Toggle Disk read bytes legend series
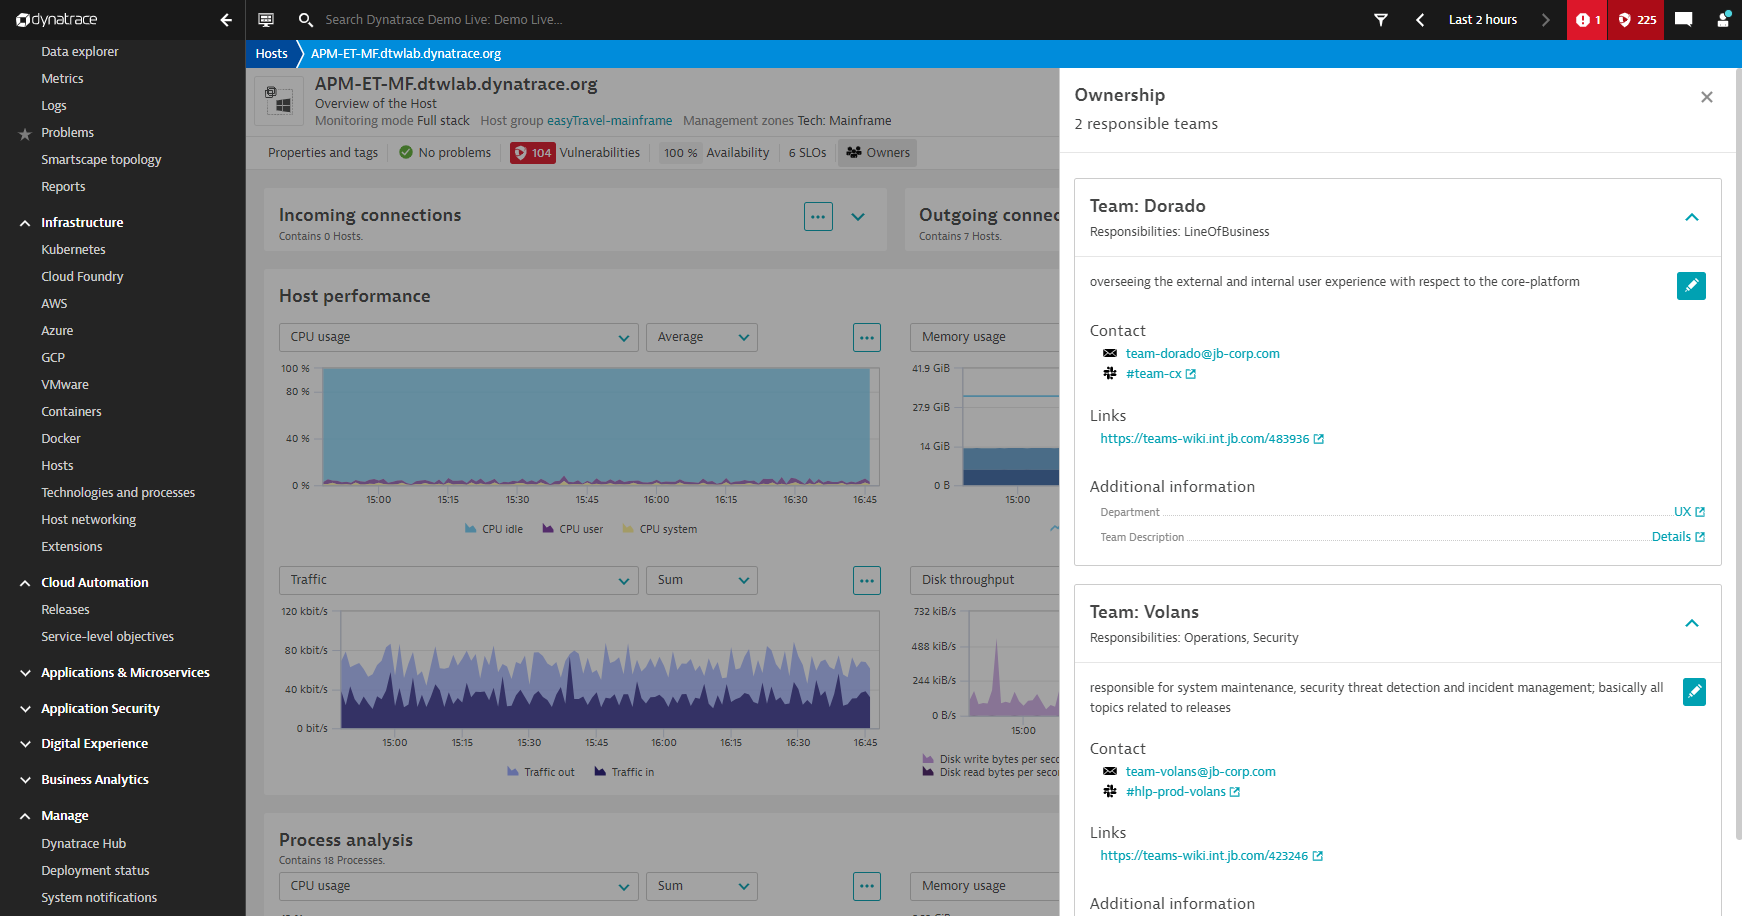This screenshot has height=916, width=1742. click(x=990, y=772)
